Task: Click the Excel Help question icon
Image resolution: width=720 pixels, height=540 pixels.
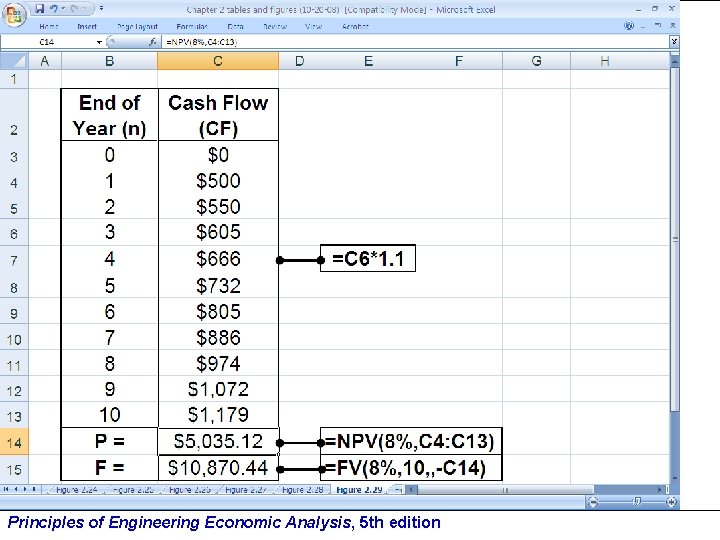Action: [x=629, y=26]
